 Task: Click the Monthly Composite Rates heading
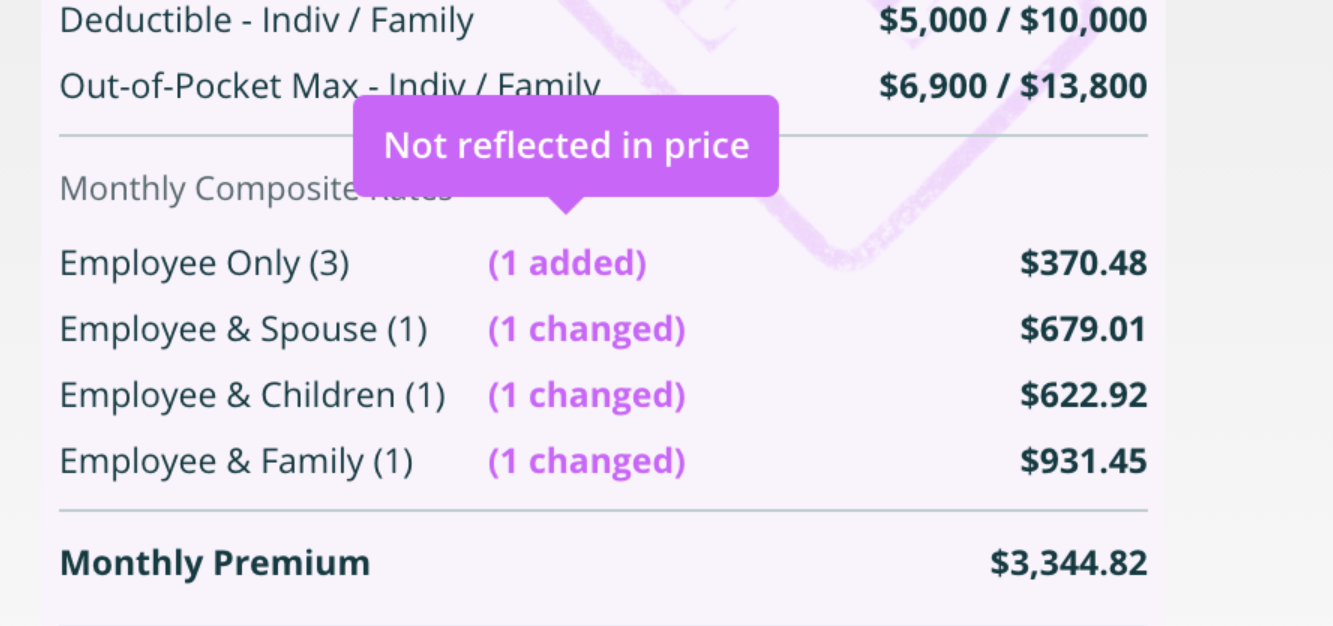pos(256,188)
